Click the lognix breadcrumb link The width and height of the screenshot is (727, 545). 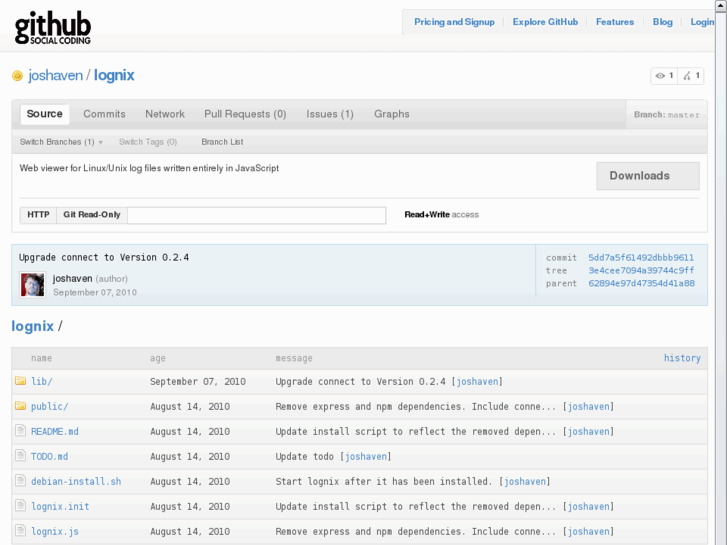(32, 326)
